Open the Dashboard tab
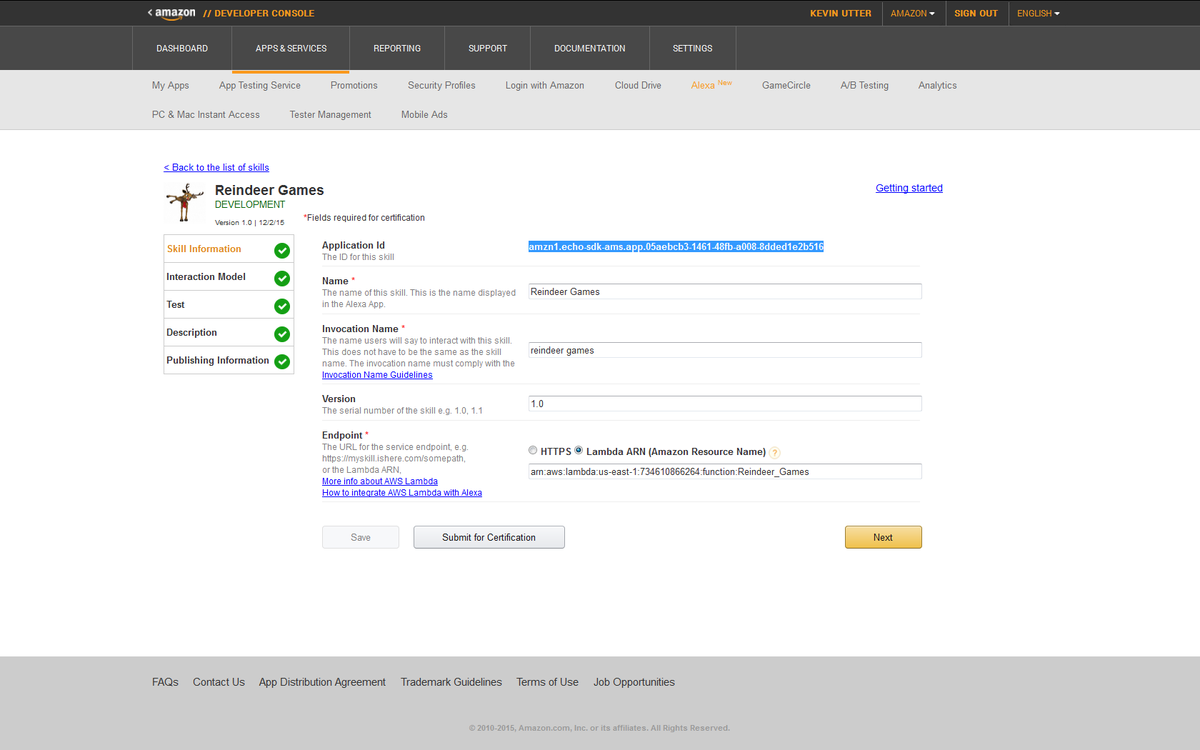Viewport: 1200px width, 750px height. pos(182,48)
